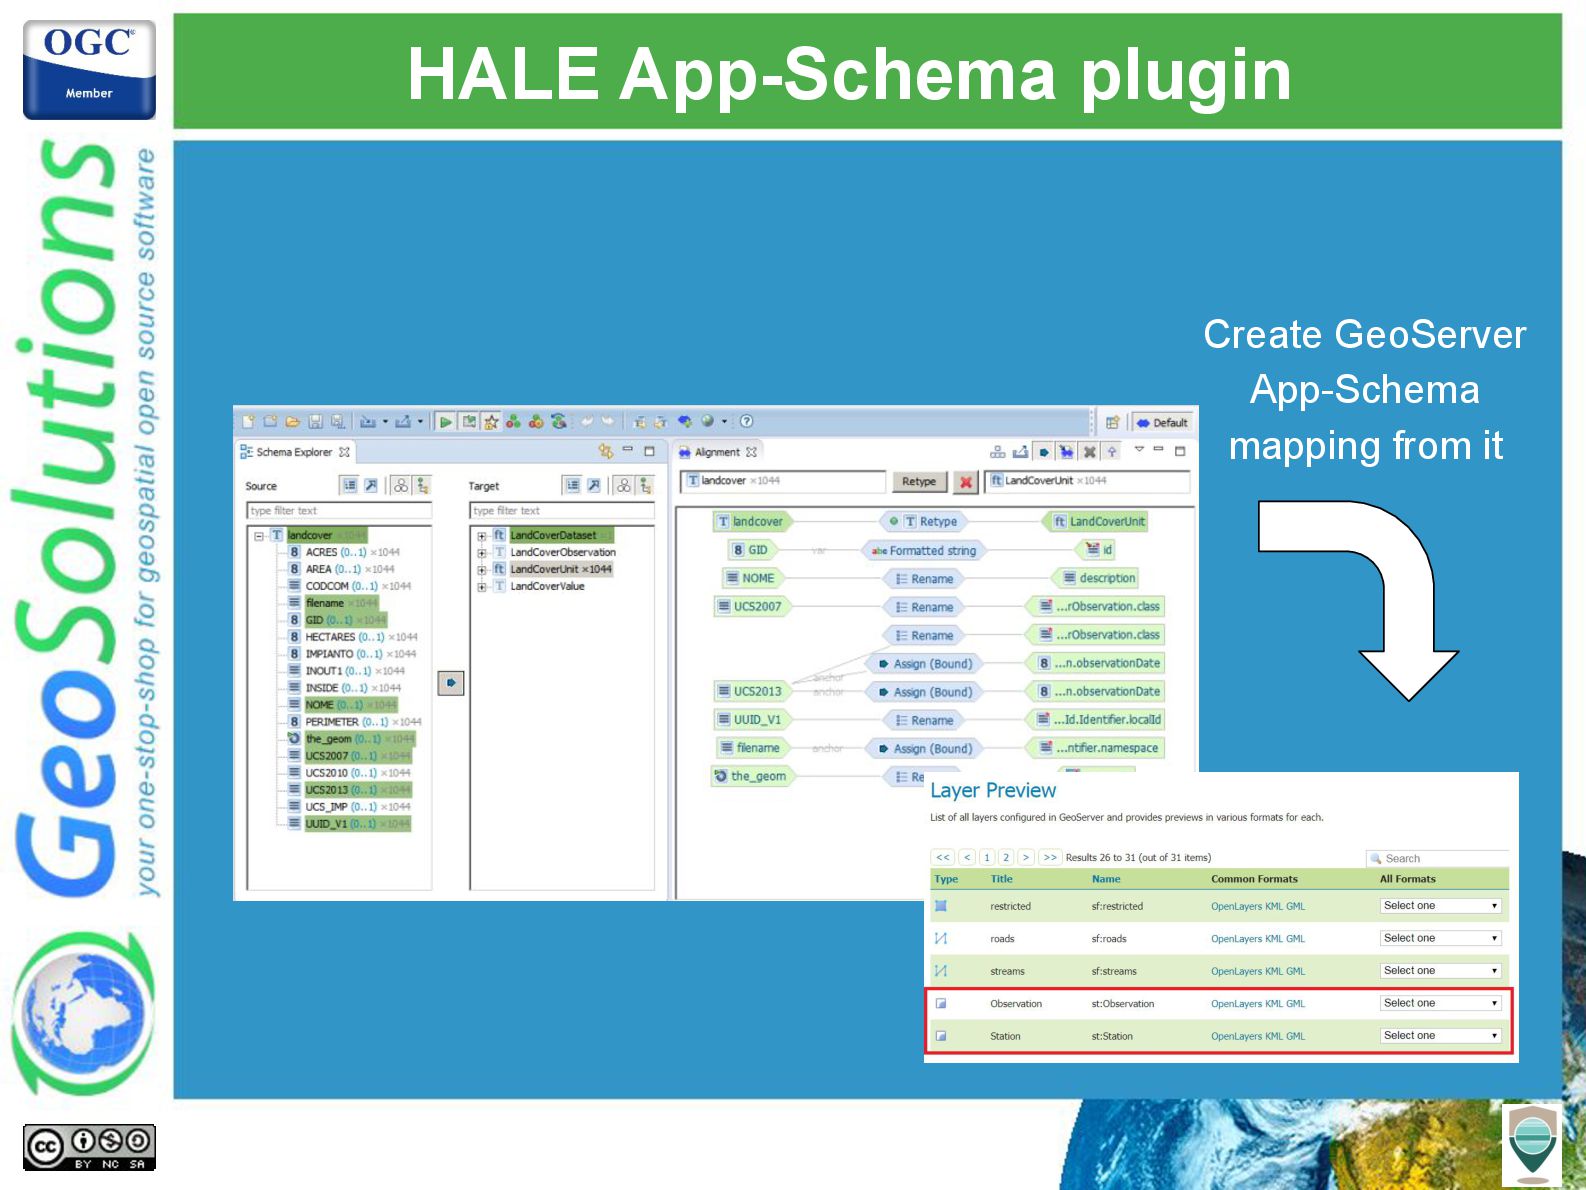The width and height of the screenshot is (1586, 1190).
Task: Expand the LandCoverUnit target node
Action: pos(481,570)
